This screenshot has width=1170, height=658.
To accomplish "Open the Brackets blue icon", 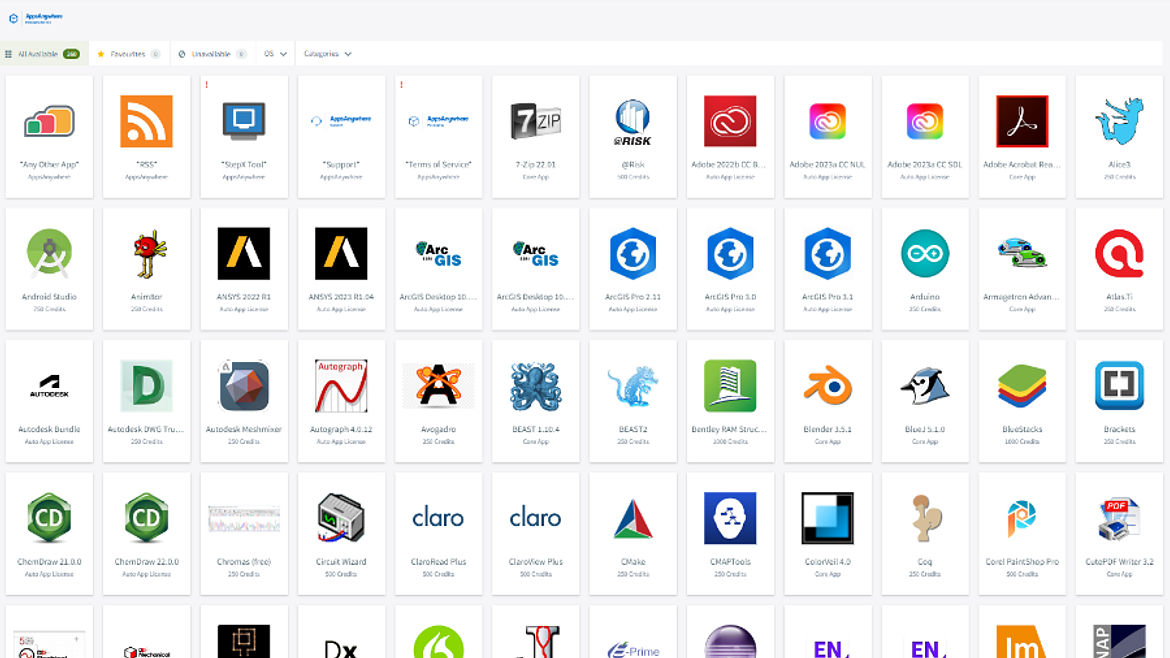I will coord(1119,386).
